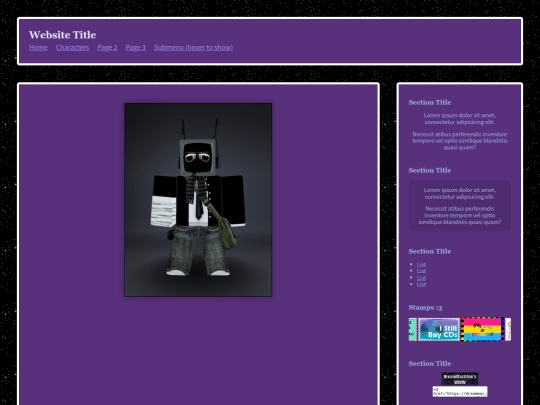
Task: Click the underlined List link in sidebar
Action: click(421, 278)
